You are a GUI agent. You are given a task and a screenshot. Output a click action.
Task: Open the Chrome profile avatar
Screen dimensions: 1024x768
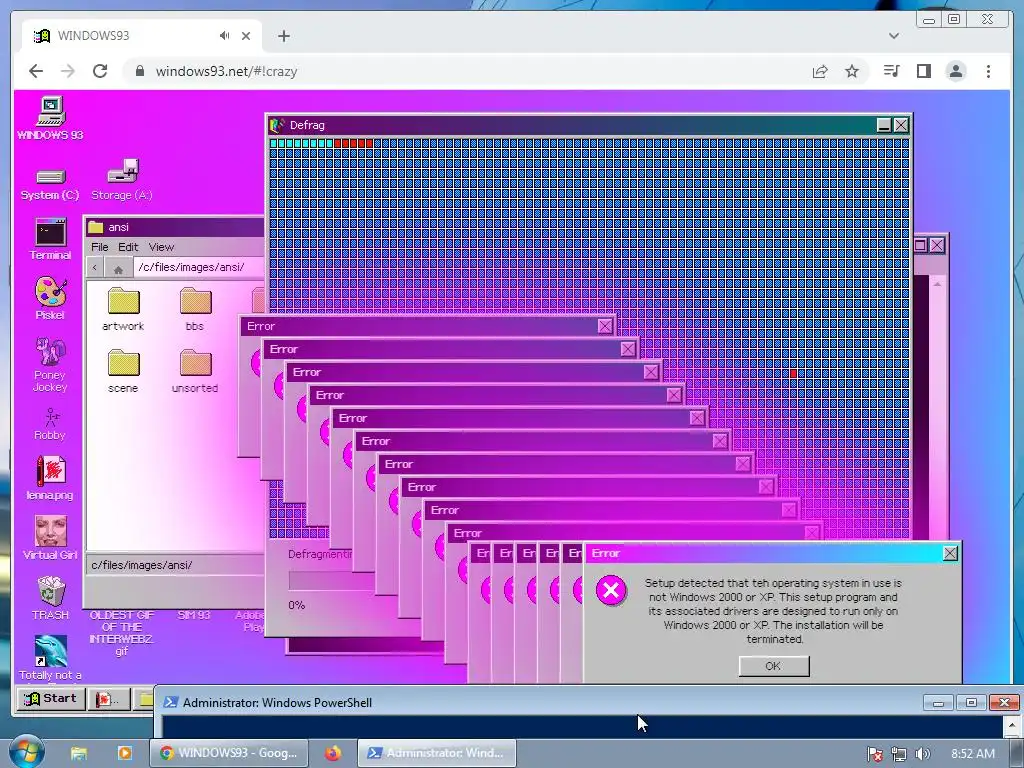coord(956,71)
